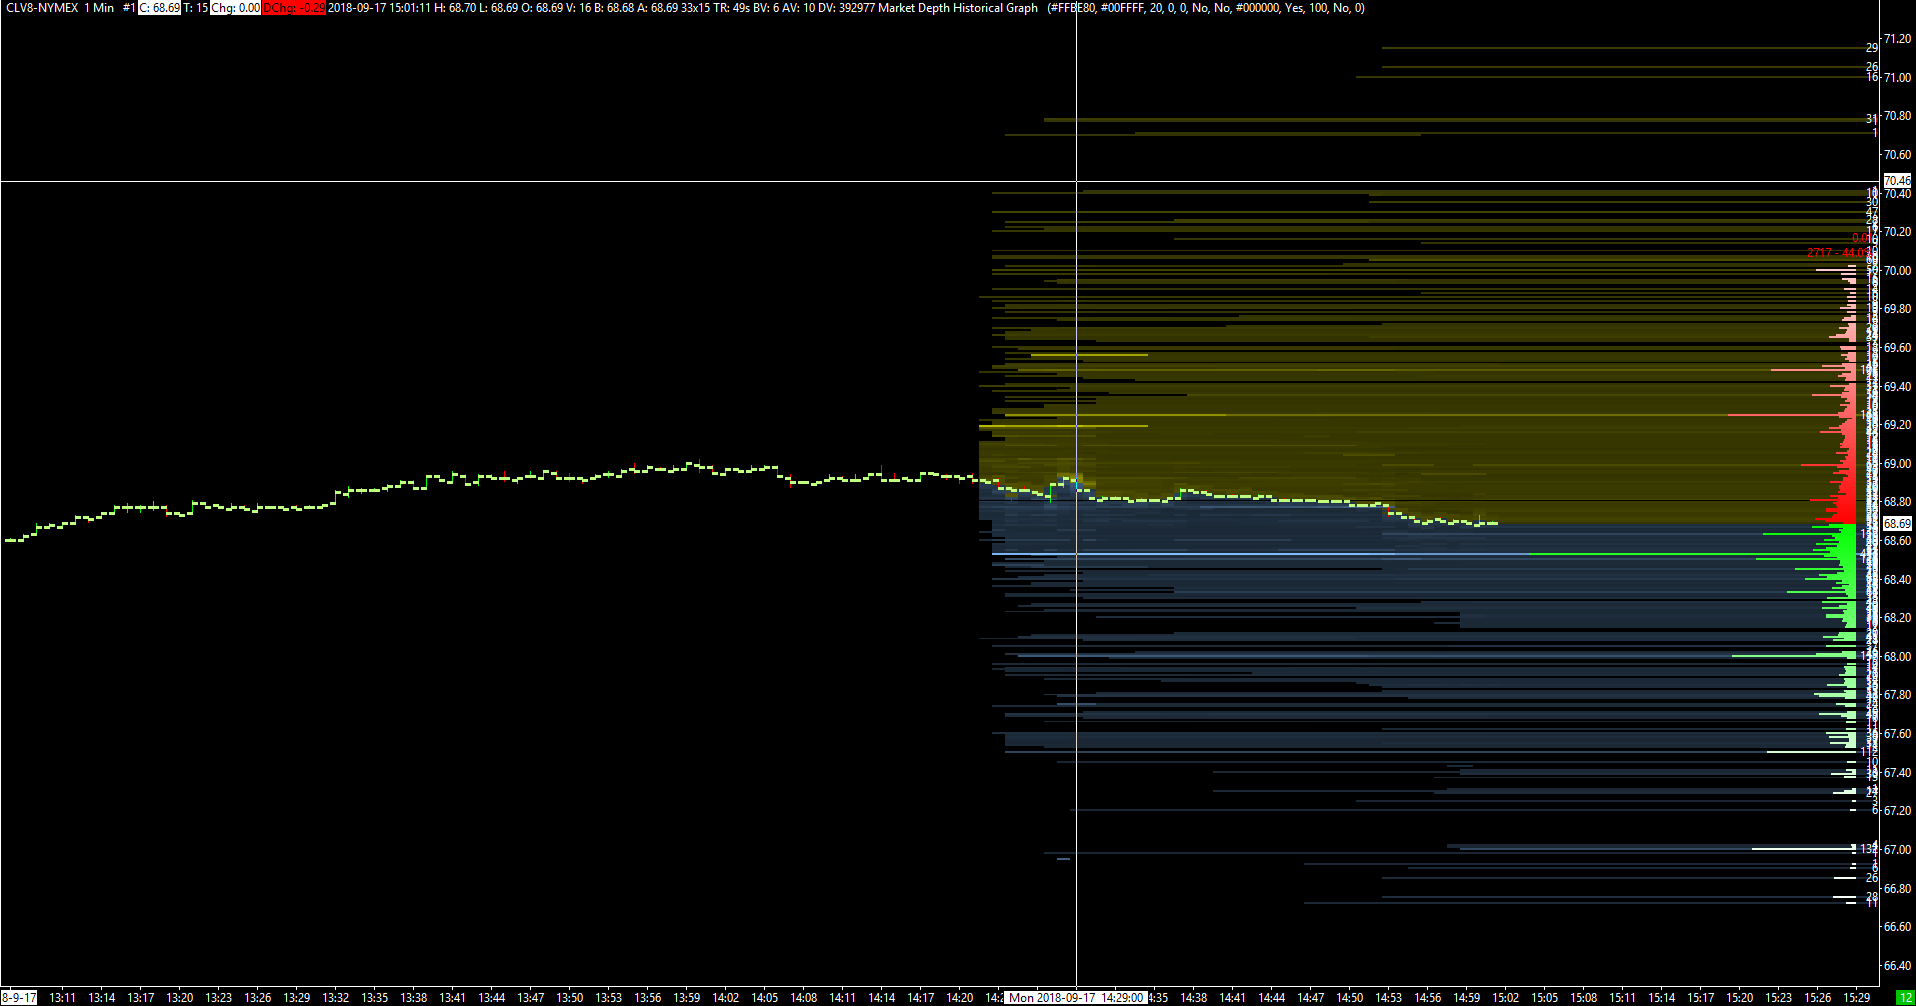Screen dimensions: 1916x1006
Task: Click the 14:47 label on the time axis
Action: 1310,998
